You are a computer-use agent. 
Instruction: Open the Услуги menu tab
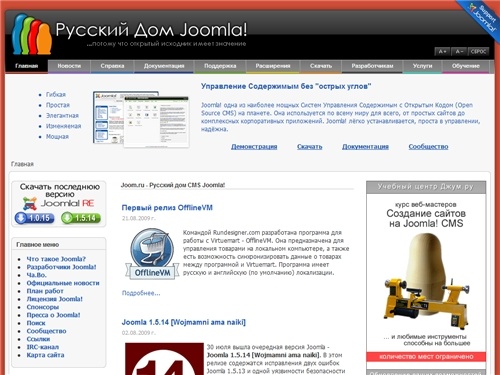click(422, 66)
